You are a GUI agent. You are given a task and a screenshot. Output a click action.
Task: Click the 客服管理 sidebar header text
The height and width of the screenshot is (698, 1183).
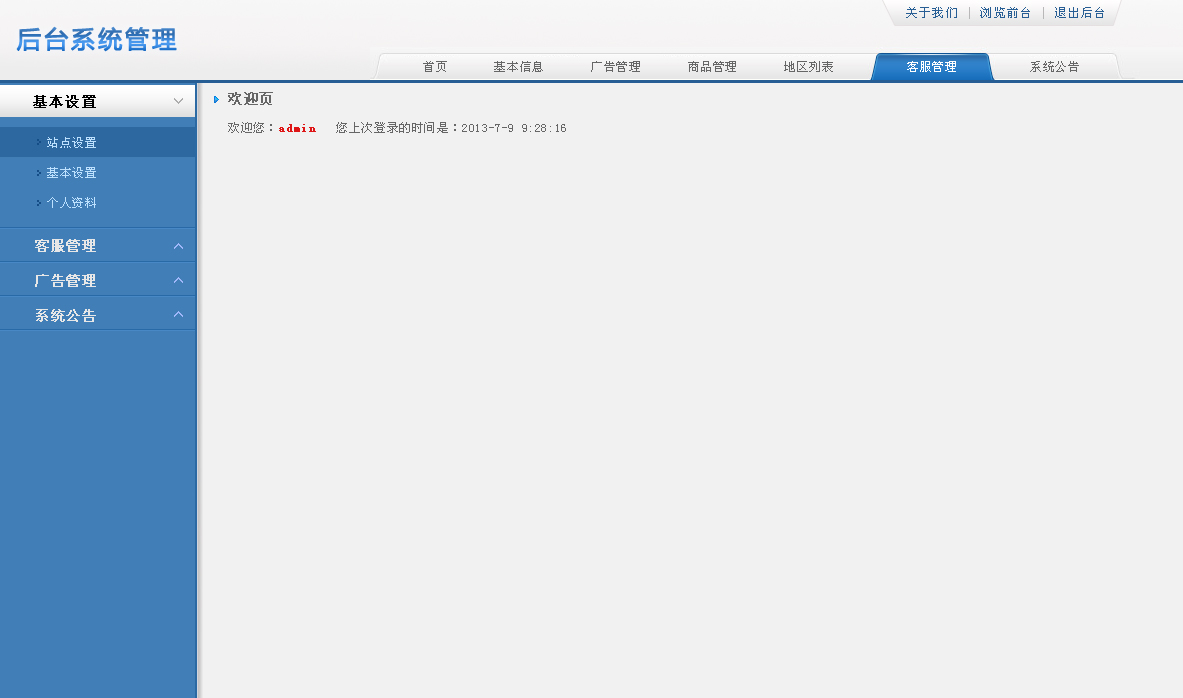[65, 246]
